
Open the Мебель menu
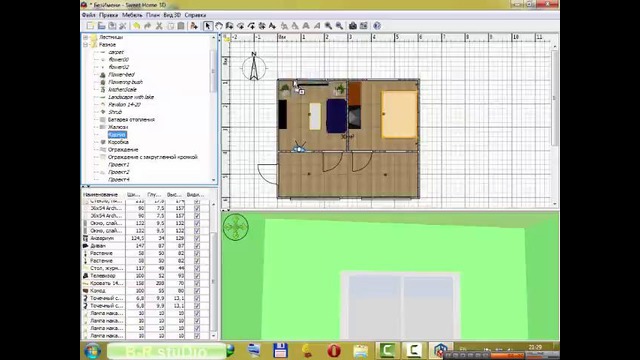(132, 15)
